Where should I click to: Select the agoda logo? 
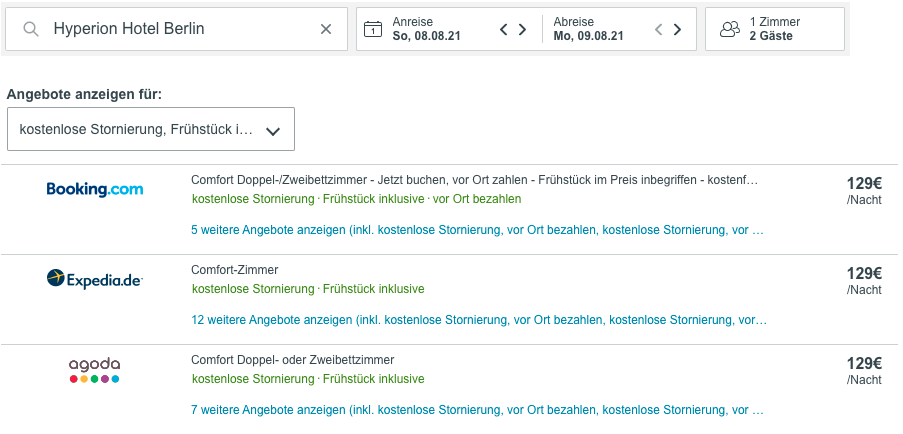94,371
